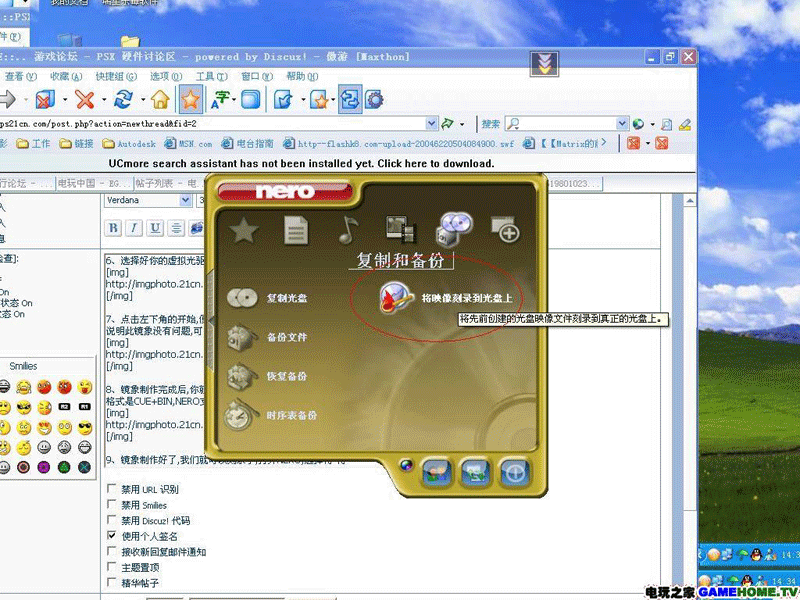Viewport: 800px width, 600px height.
Task: Enable the 禁用 URL 识别 checkbox
Action: [111, 489]
